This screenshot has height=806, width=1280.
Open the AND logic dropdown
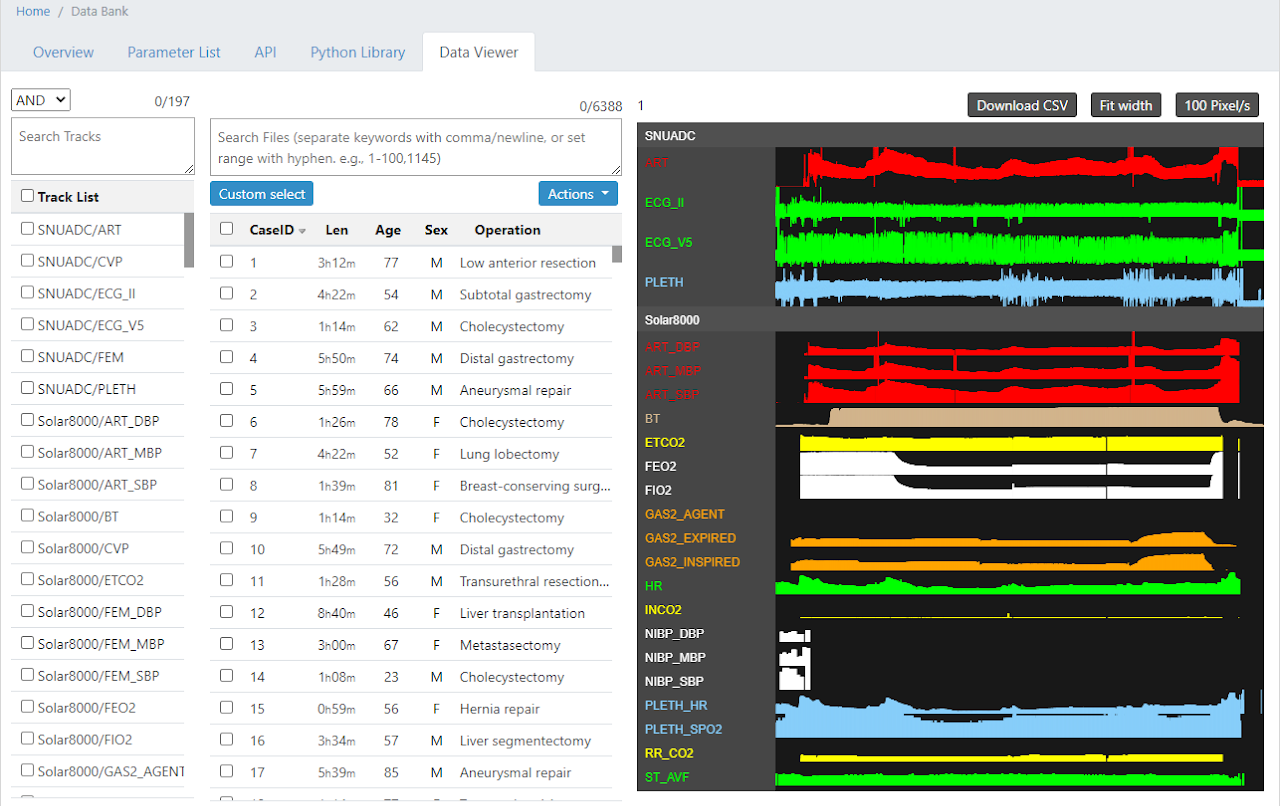point(40,100)
